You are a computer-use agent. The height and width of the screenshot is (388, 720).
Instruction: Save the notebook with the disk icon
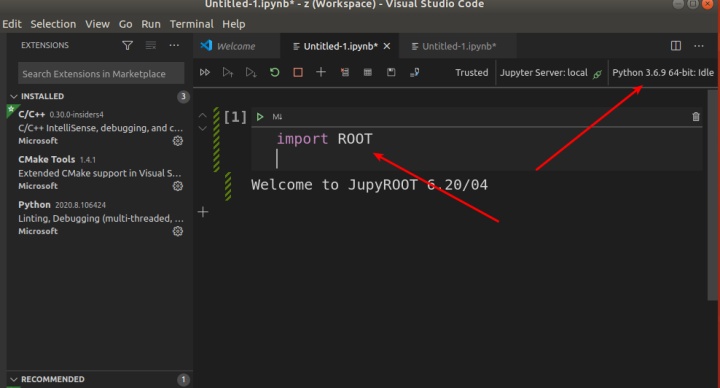tap(391, 72)
